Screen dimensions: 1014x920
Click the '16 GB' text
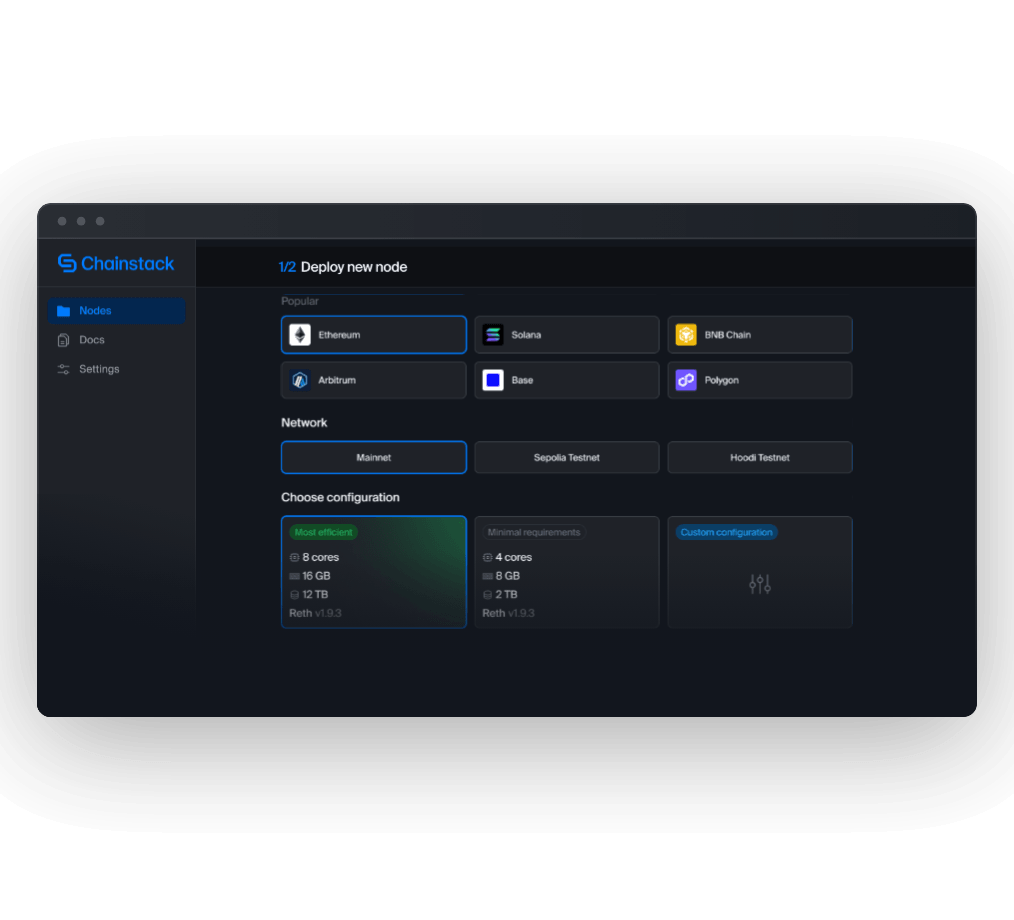pos(316,576)
